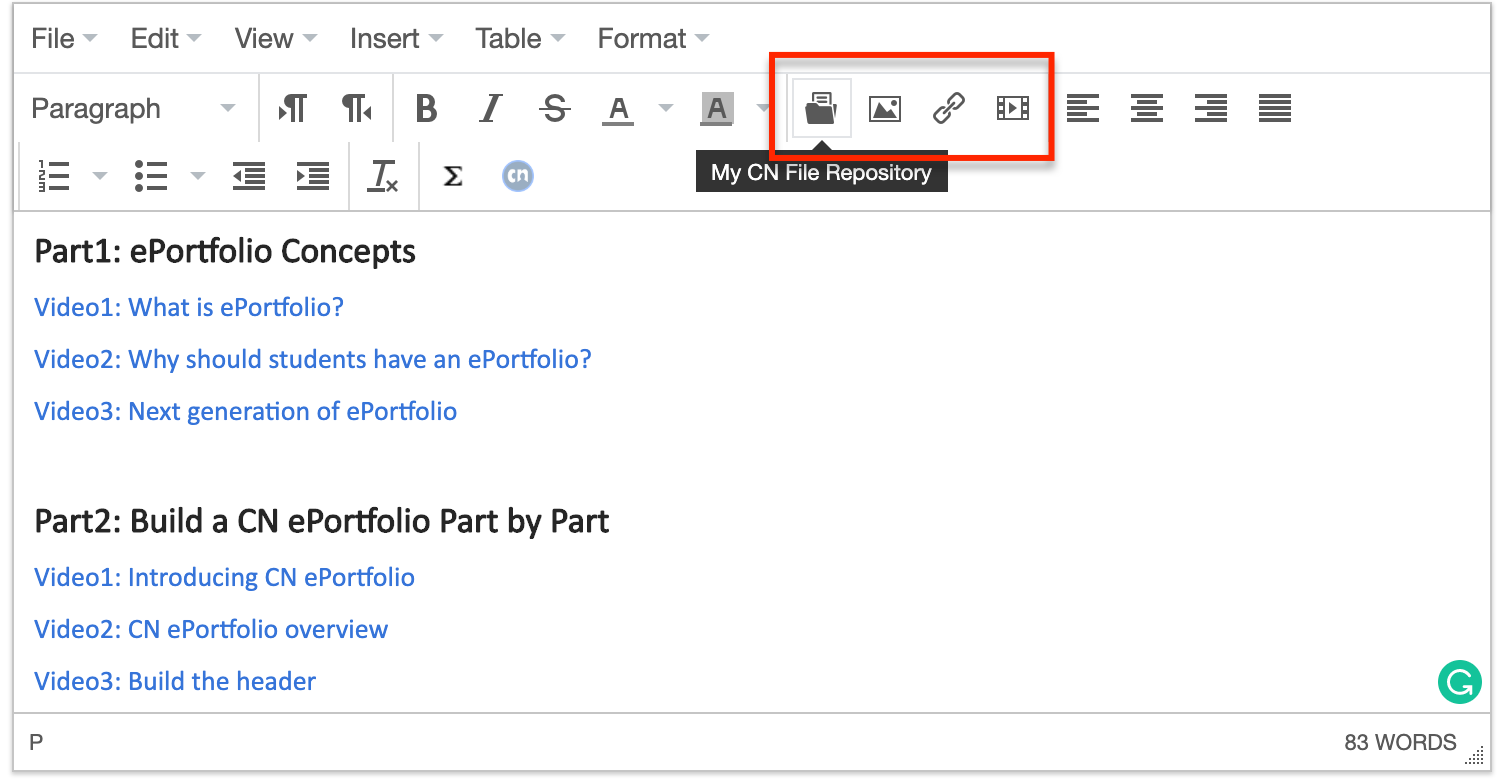
Task: Click the 83 WORDS counter
Action: [x=1400, y=742]
